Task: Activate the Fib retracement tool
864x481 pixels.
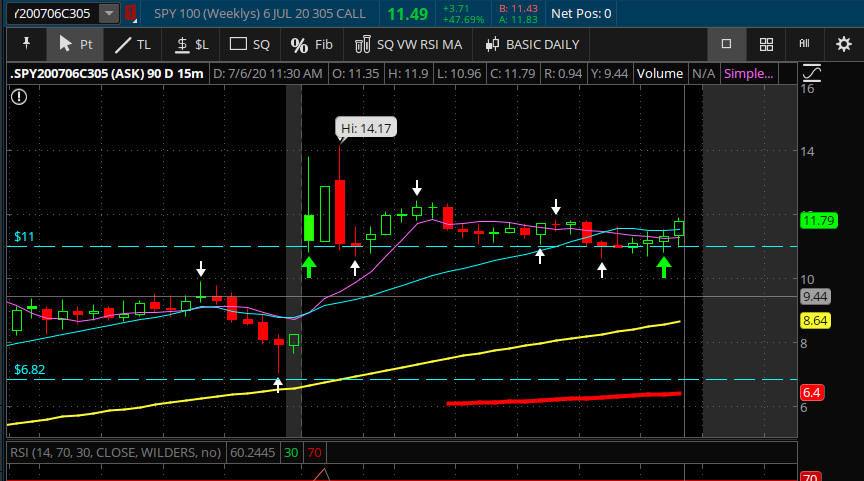Action: click(311, 44)
